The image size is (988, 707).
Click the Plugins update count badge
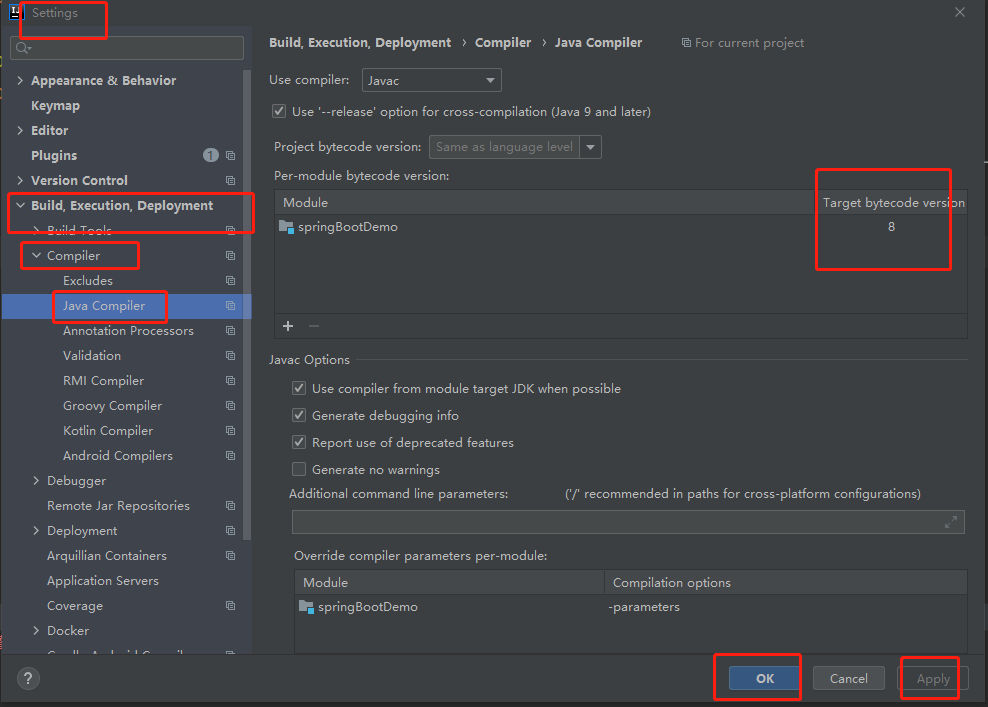210,155
